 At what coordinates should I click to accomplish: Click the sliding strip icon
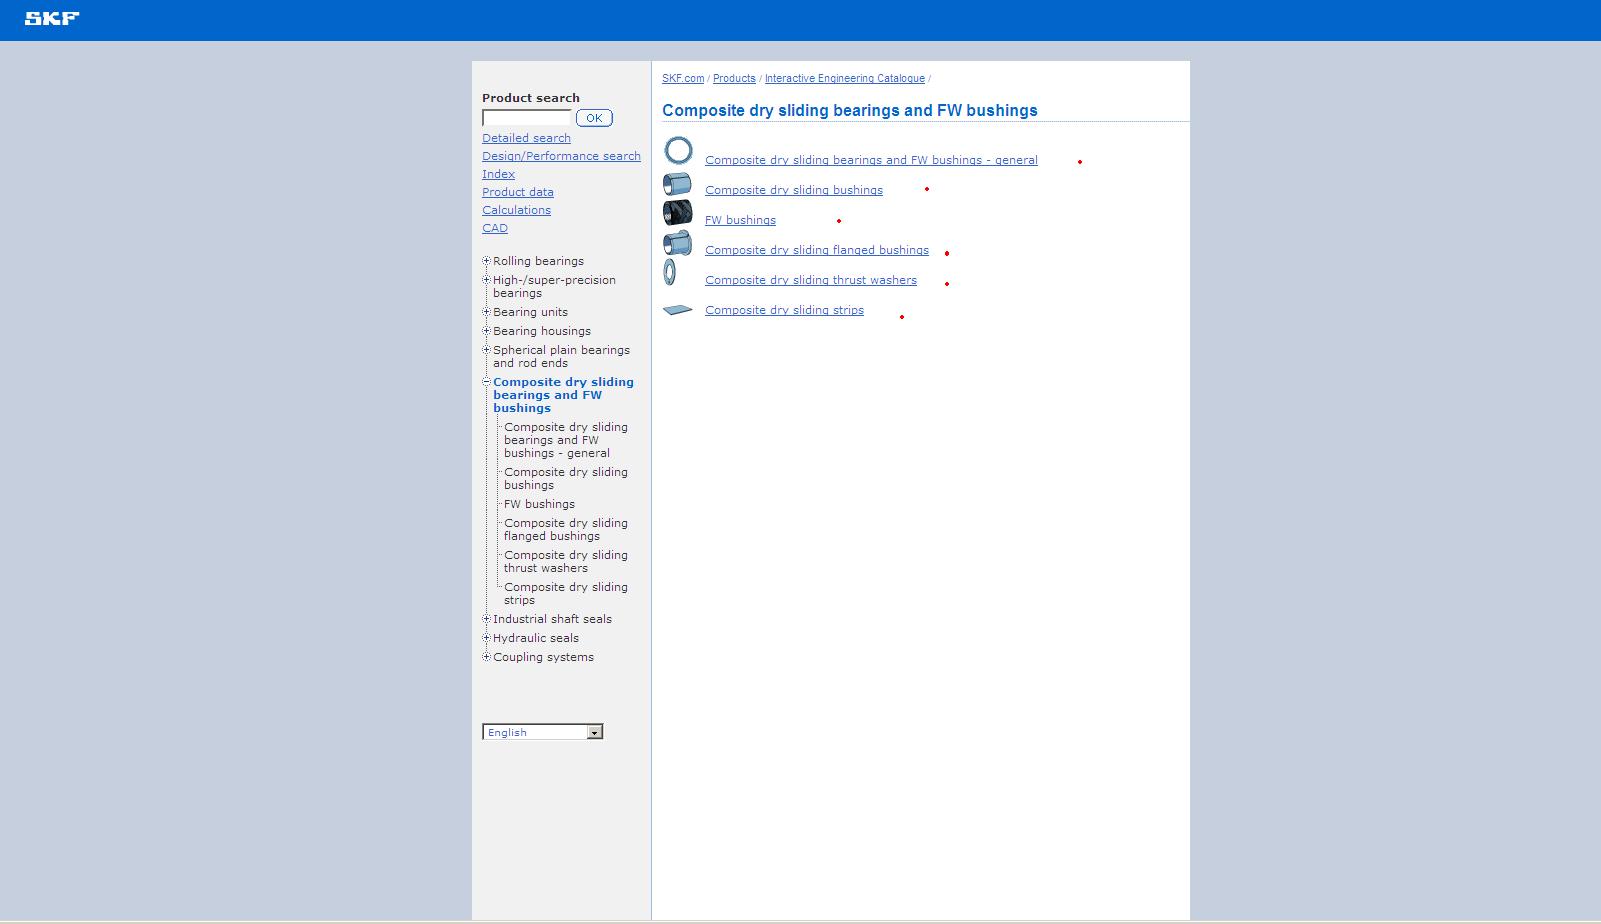pos(677,310)
